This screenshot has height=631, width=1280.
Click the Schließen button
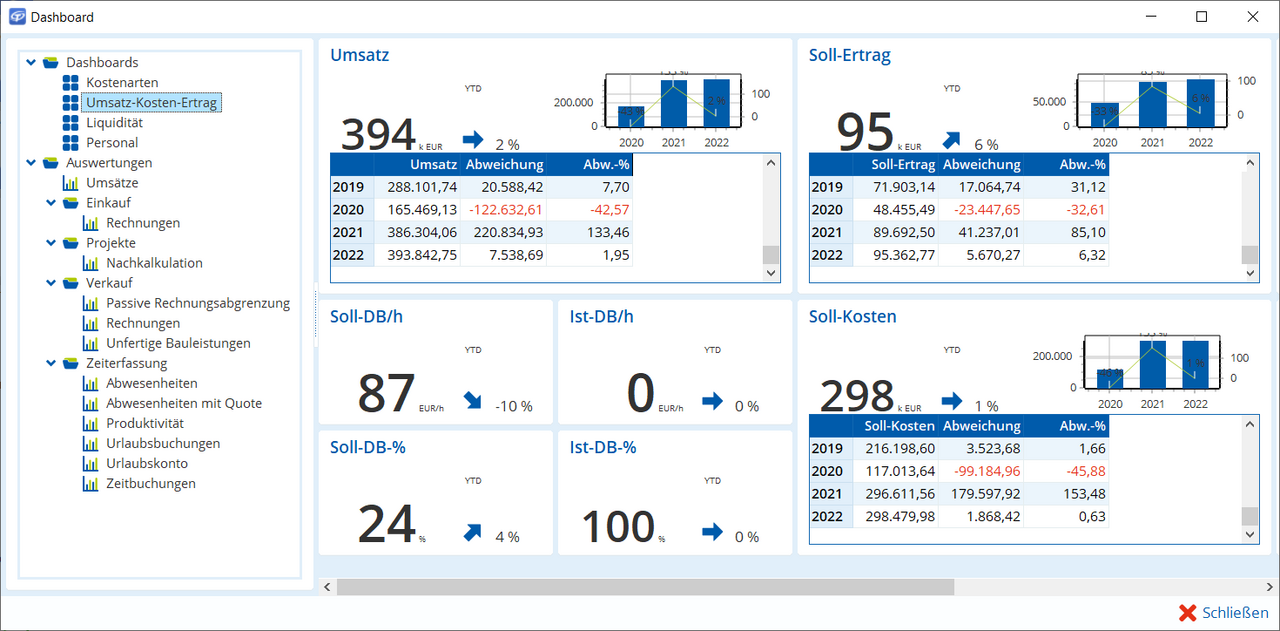click(x=1224, y=613)
